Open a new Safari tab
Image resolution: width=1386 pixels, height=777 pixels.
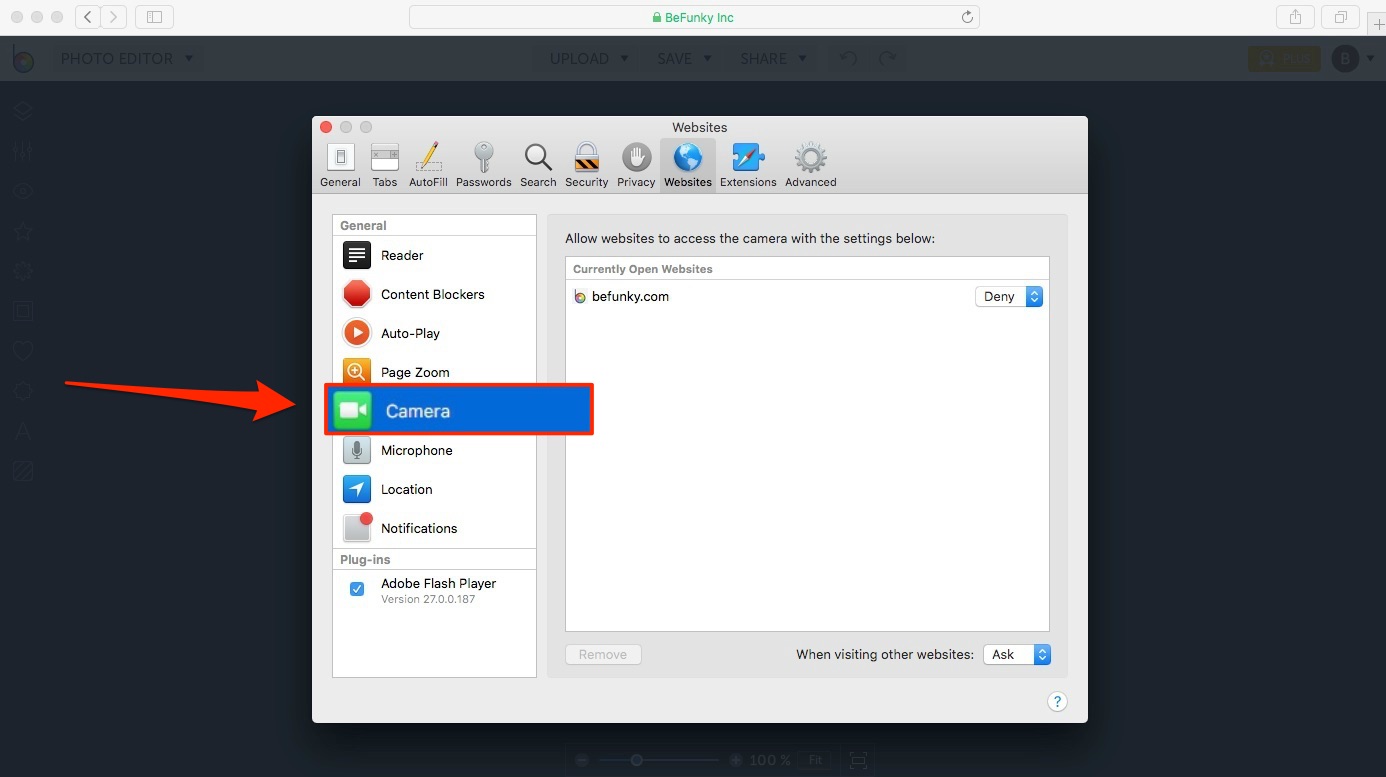click(x=1378, y=24)
